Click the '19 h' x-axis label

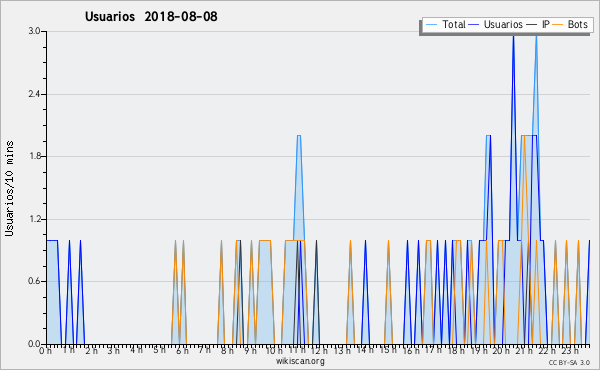click(479, 350)
